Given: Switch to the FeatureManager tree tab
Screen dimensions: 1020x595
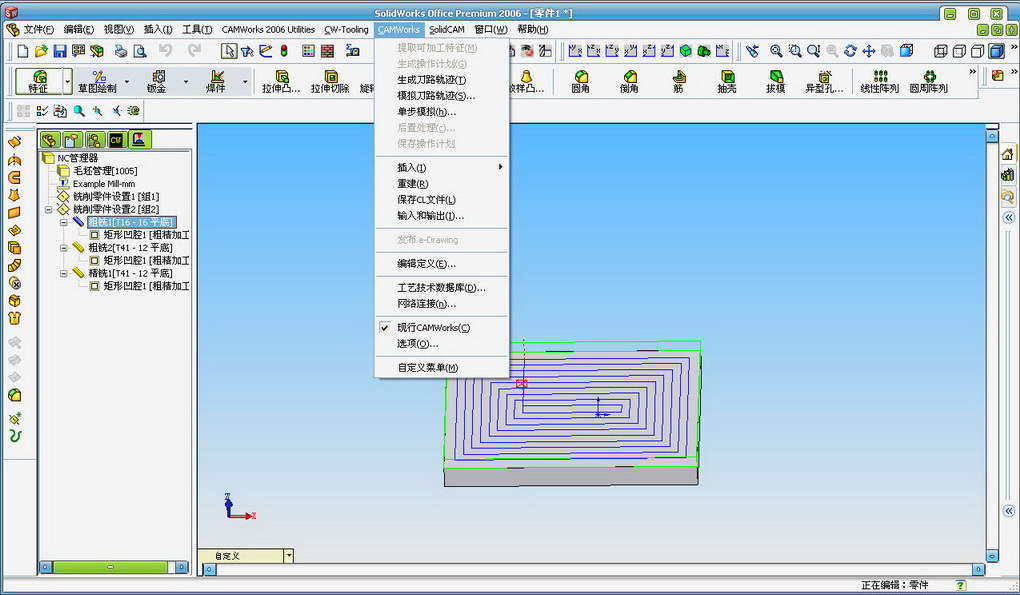Looking at the screenshot, I should pyautogui.click(x=50, y=139).
